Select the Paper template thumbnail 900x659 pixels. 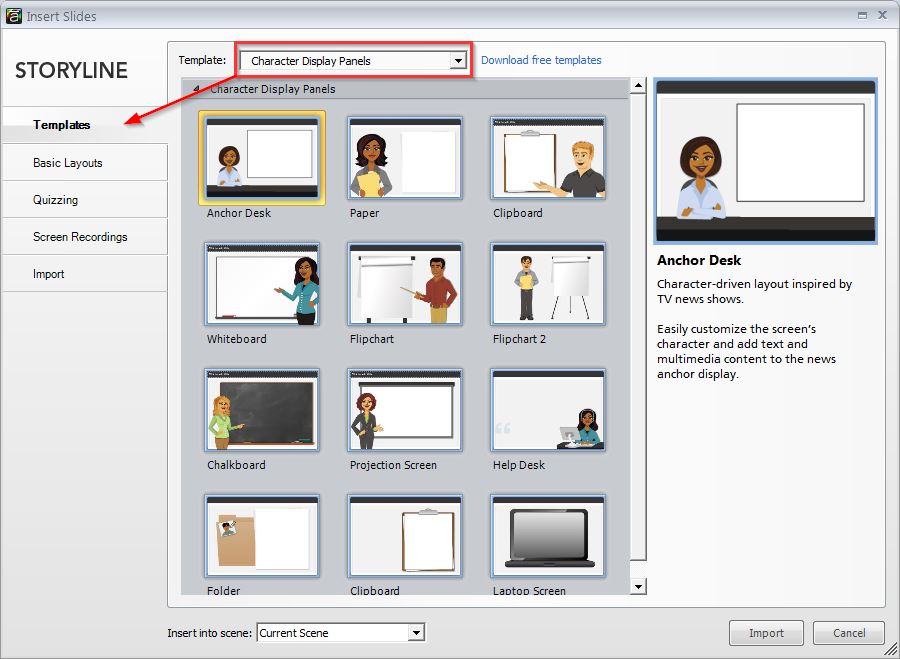click(x=404, y=160)
